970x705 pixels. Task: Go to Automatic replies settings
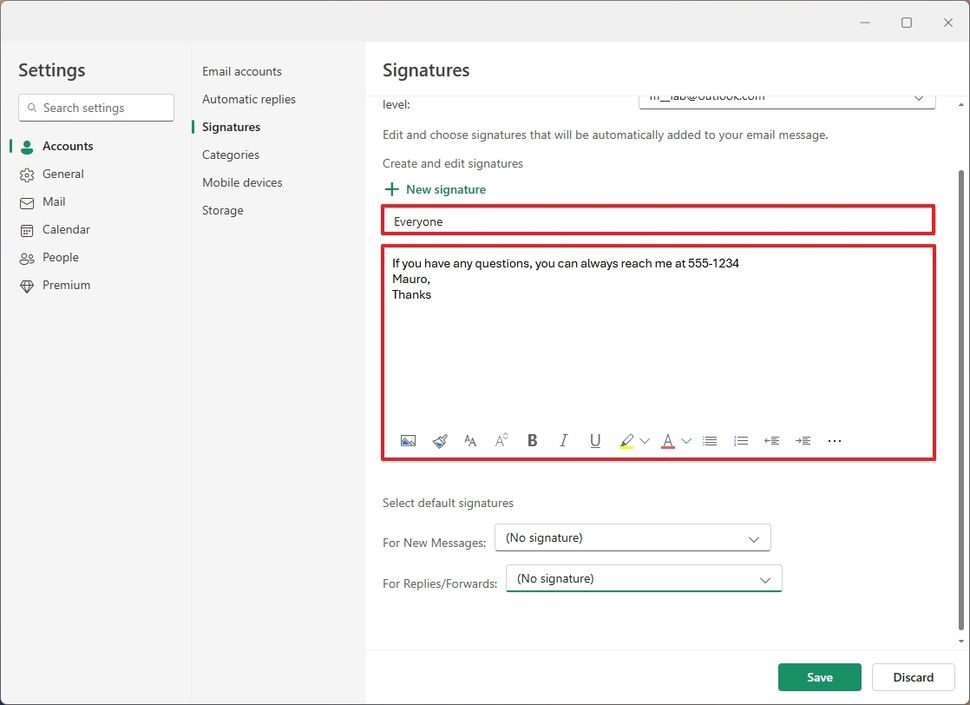pos(248,99)
